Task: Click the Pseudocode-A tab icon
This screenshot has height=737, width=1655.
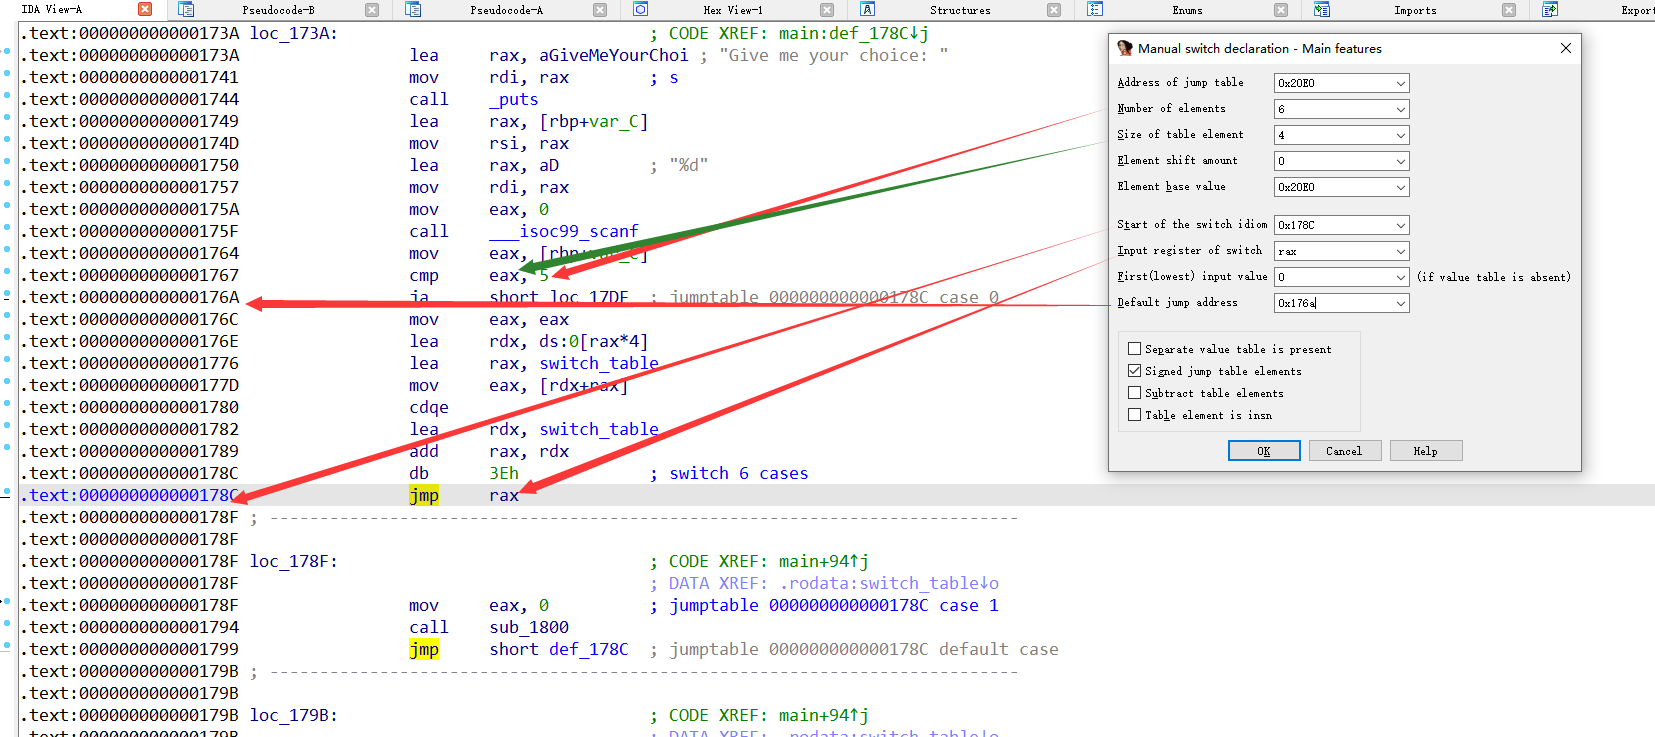Action: tap(413, 9)
